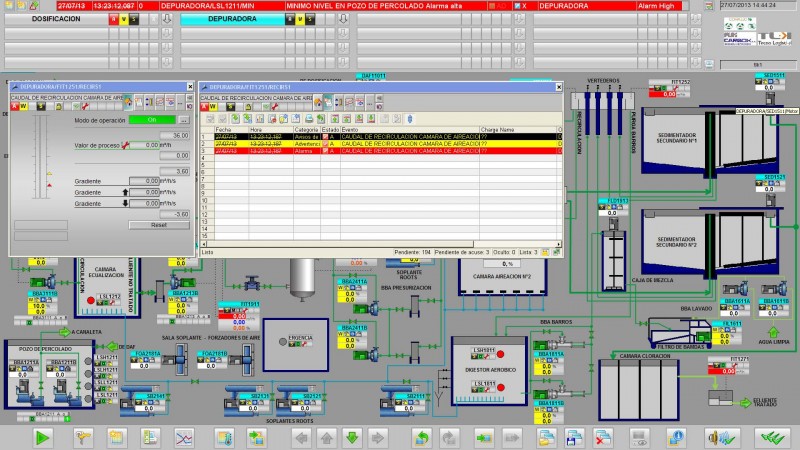Click the limits view icon in left faceplate toolbar
The image size is (800, 450).
pos(149,102)
